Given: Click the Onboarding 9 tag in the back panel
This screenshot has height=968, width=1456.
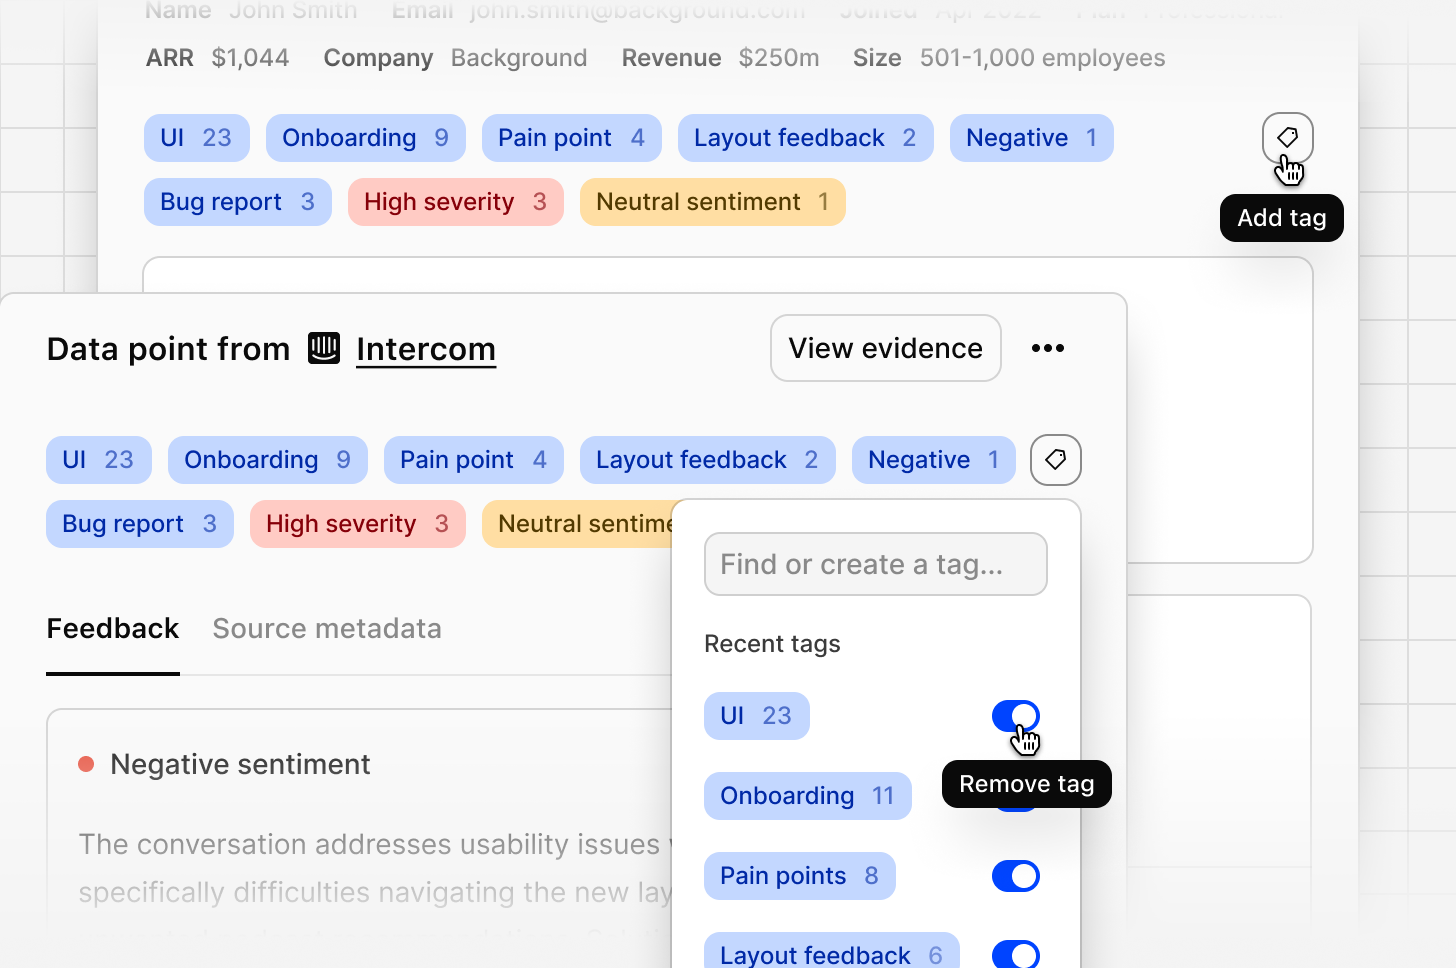Looking at the screenshot, I should pos(366,138).
